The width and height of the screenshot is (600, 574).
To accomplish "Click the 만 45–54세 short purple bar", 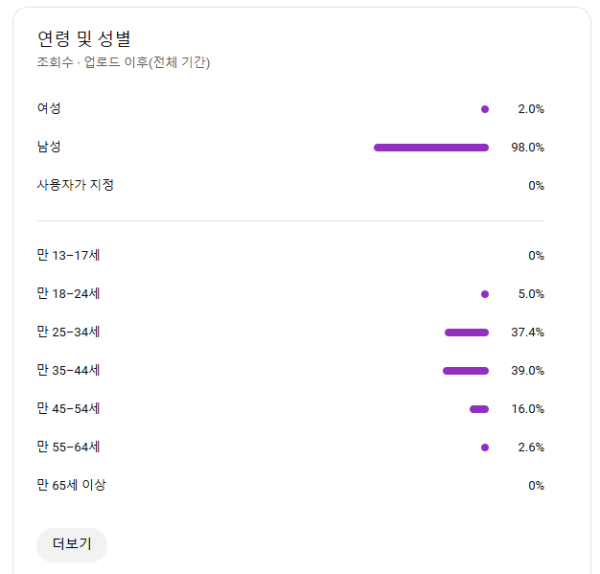I will point(479,409).
